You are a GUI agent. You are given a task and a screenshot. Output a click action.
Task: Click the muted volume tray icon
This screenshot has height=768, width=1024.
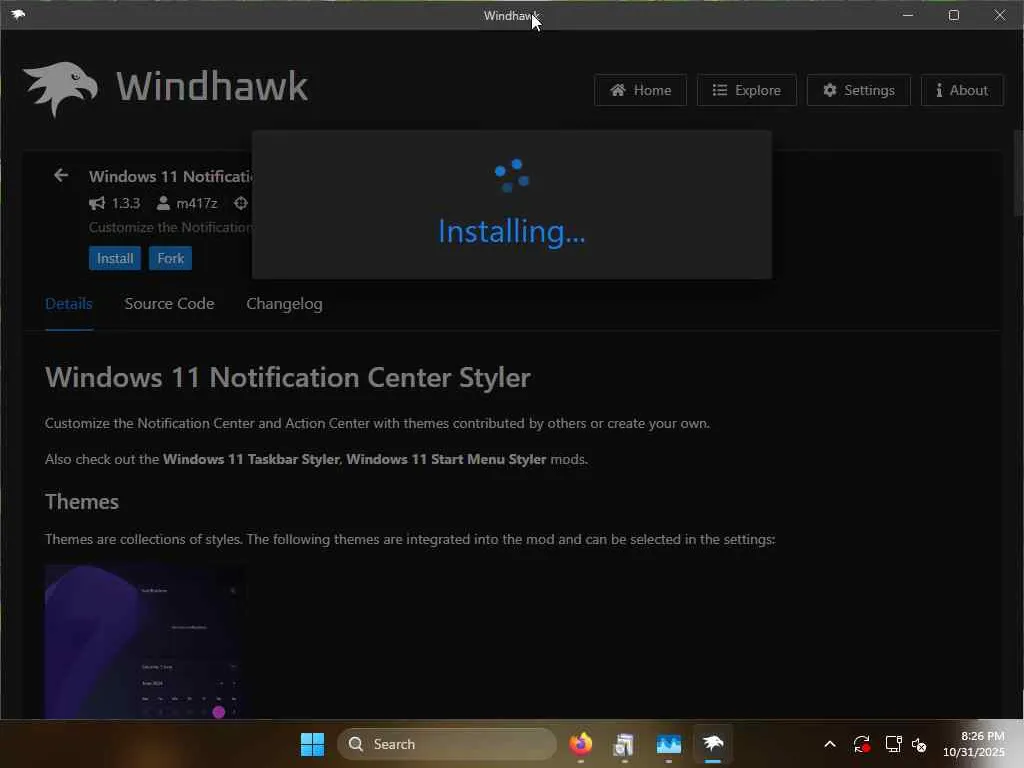(919, 744)
